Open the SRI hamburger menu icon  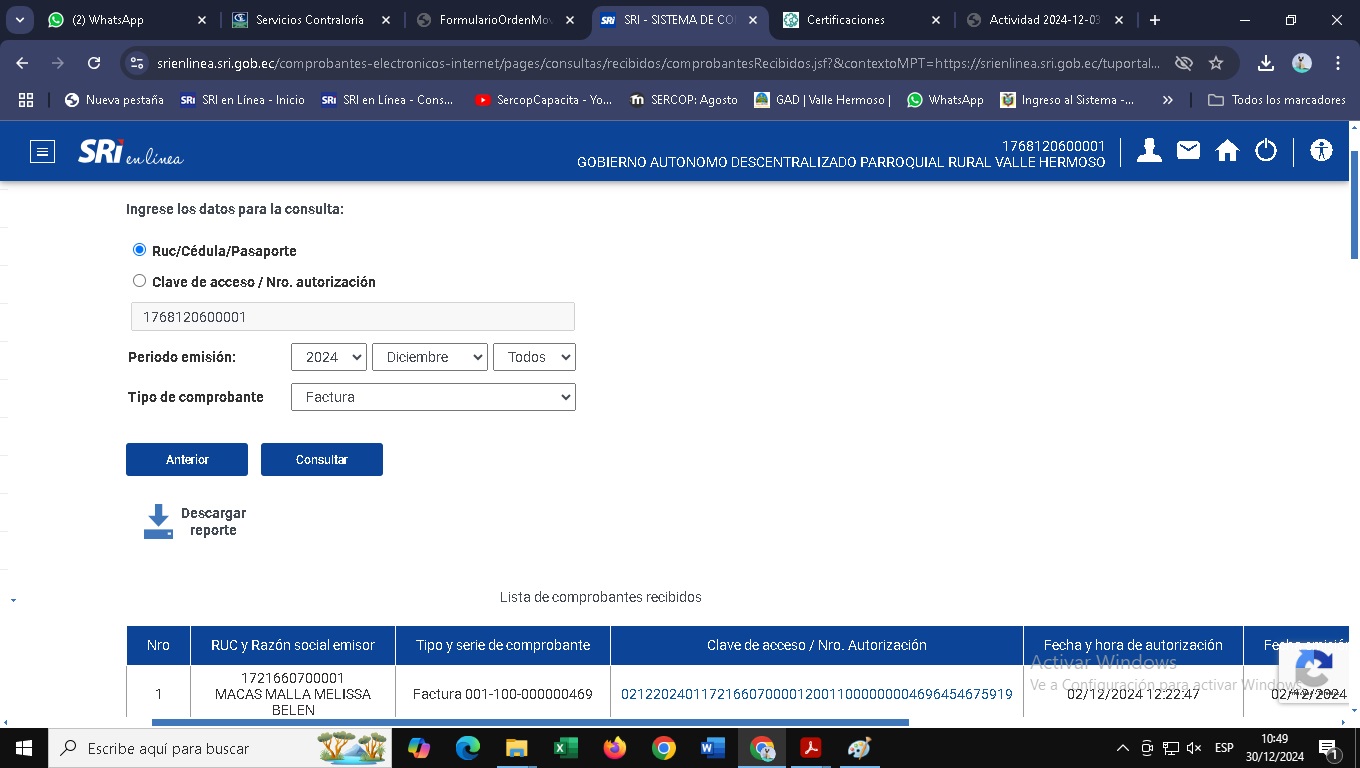(x=42, y=152)
